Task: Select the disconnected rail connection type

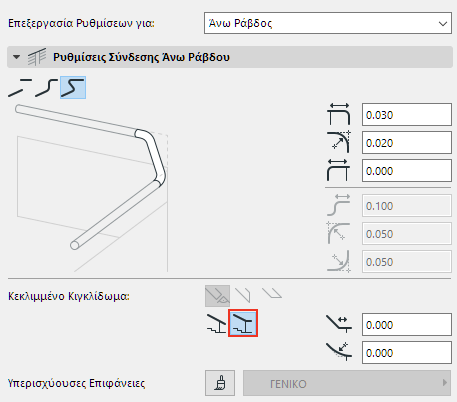Action: click(x=20, y=88)
